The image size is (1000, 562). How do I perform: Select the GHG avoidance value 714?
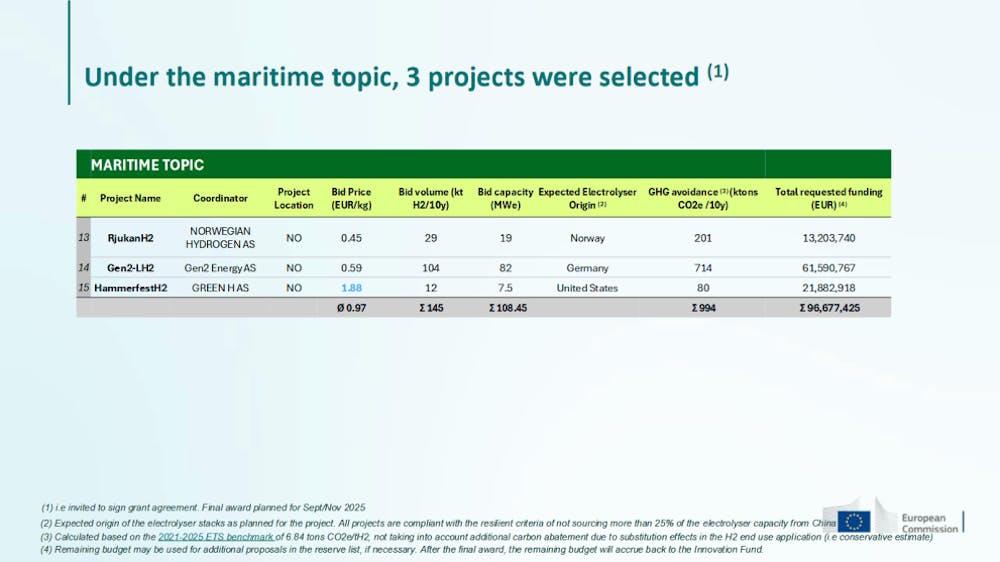703,268
